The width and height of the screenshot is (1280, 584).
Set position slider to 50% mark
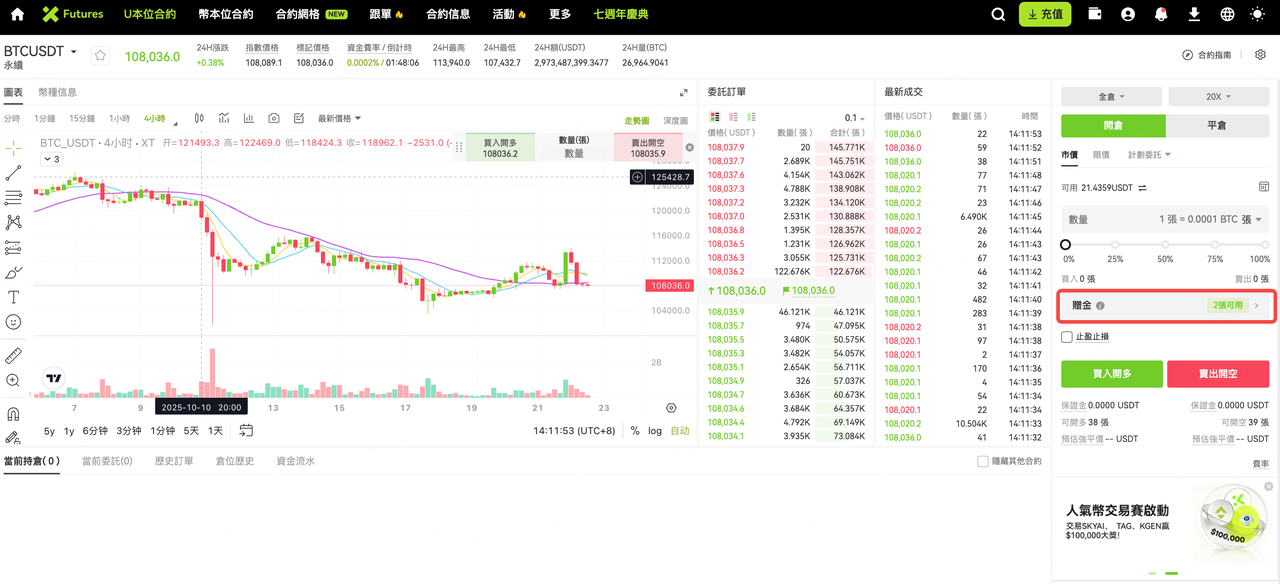click(x=1165, y=245)
